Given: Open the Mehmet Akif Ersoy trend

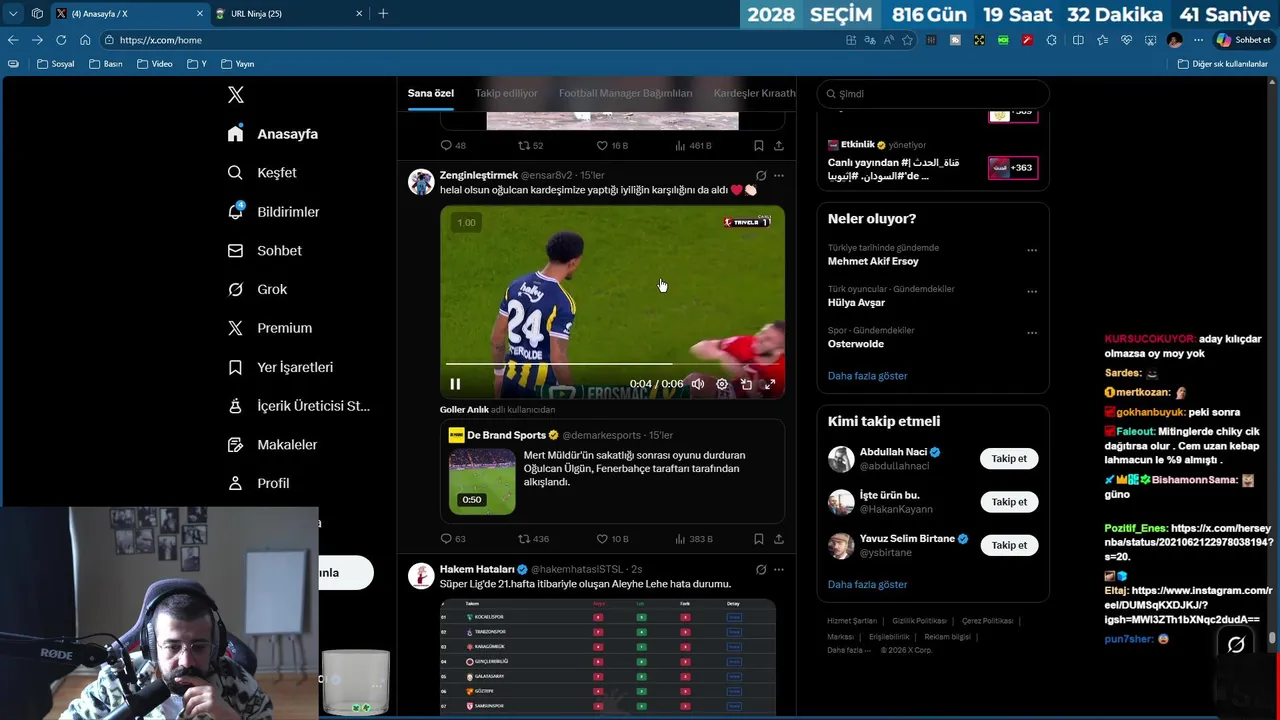Looking at the screenshot, I should point(873,261).
